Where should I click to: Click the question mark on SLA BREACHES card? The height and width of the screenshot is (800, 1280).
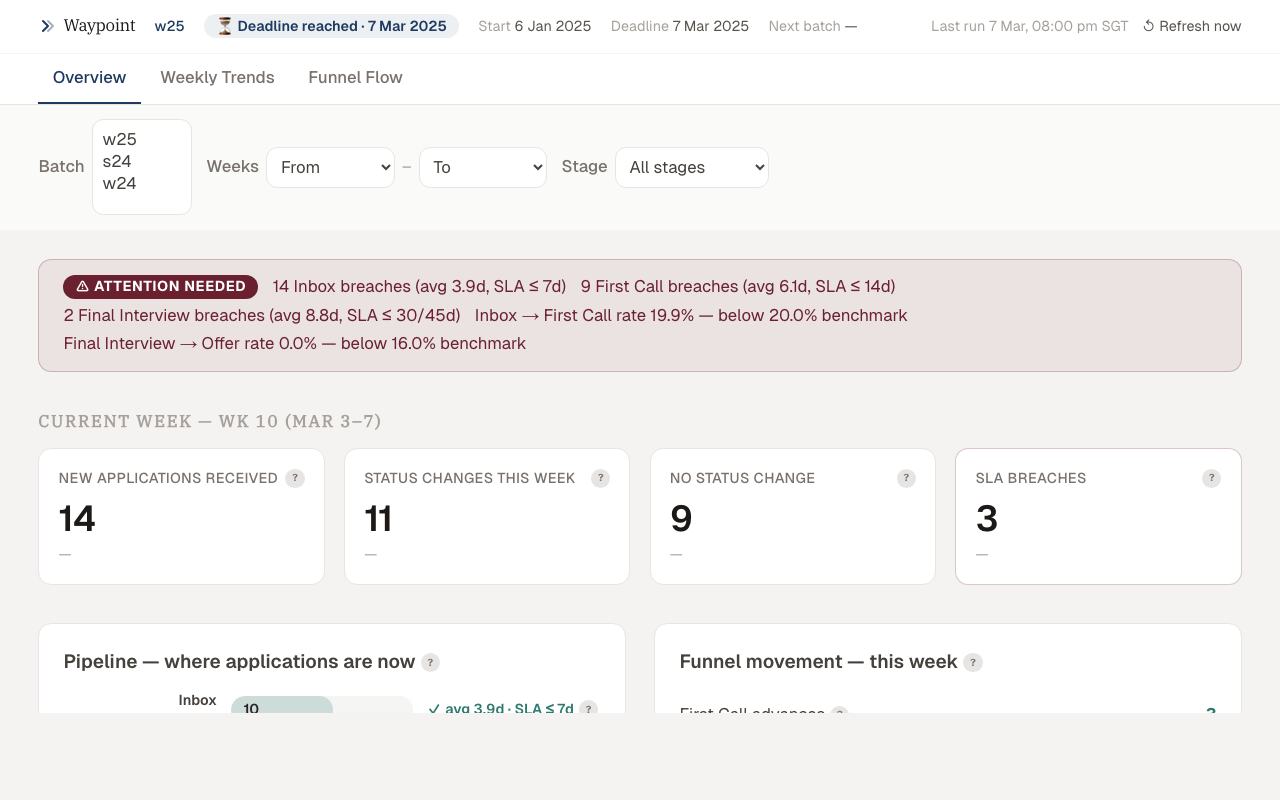pyautogui.click(x=1211, y=478)
